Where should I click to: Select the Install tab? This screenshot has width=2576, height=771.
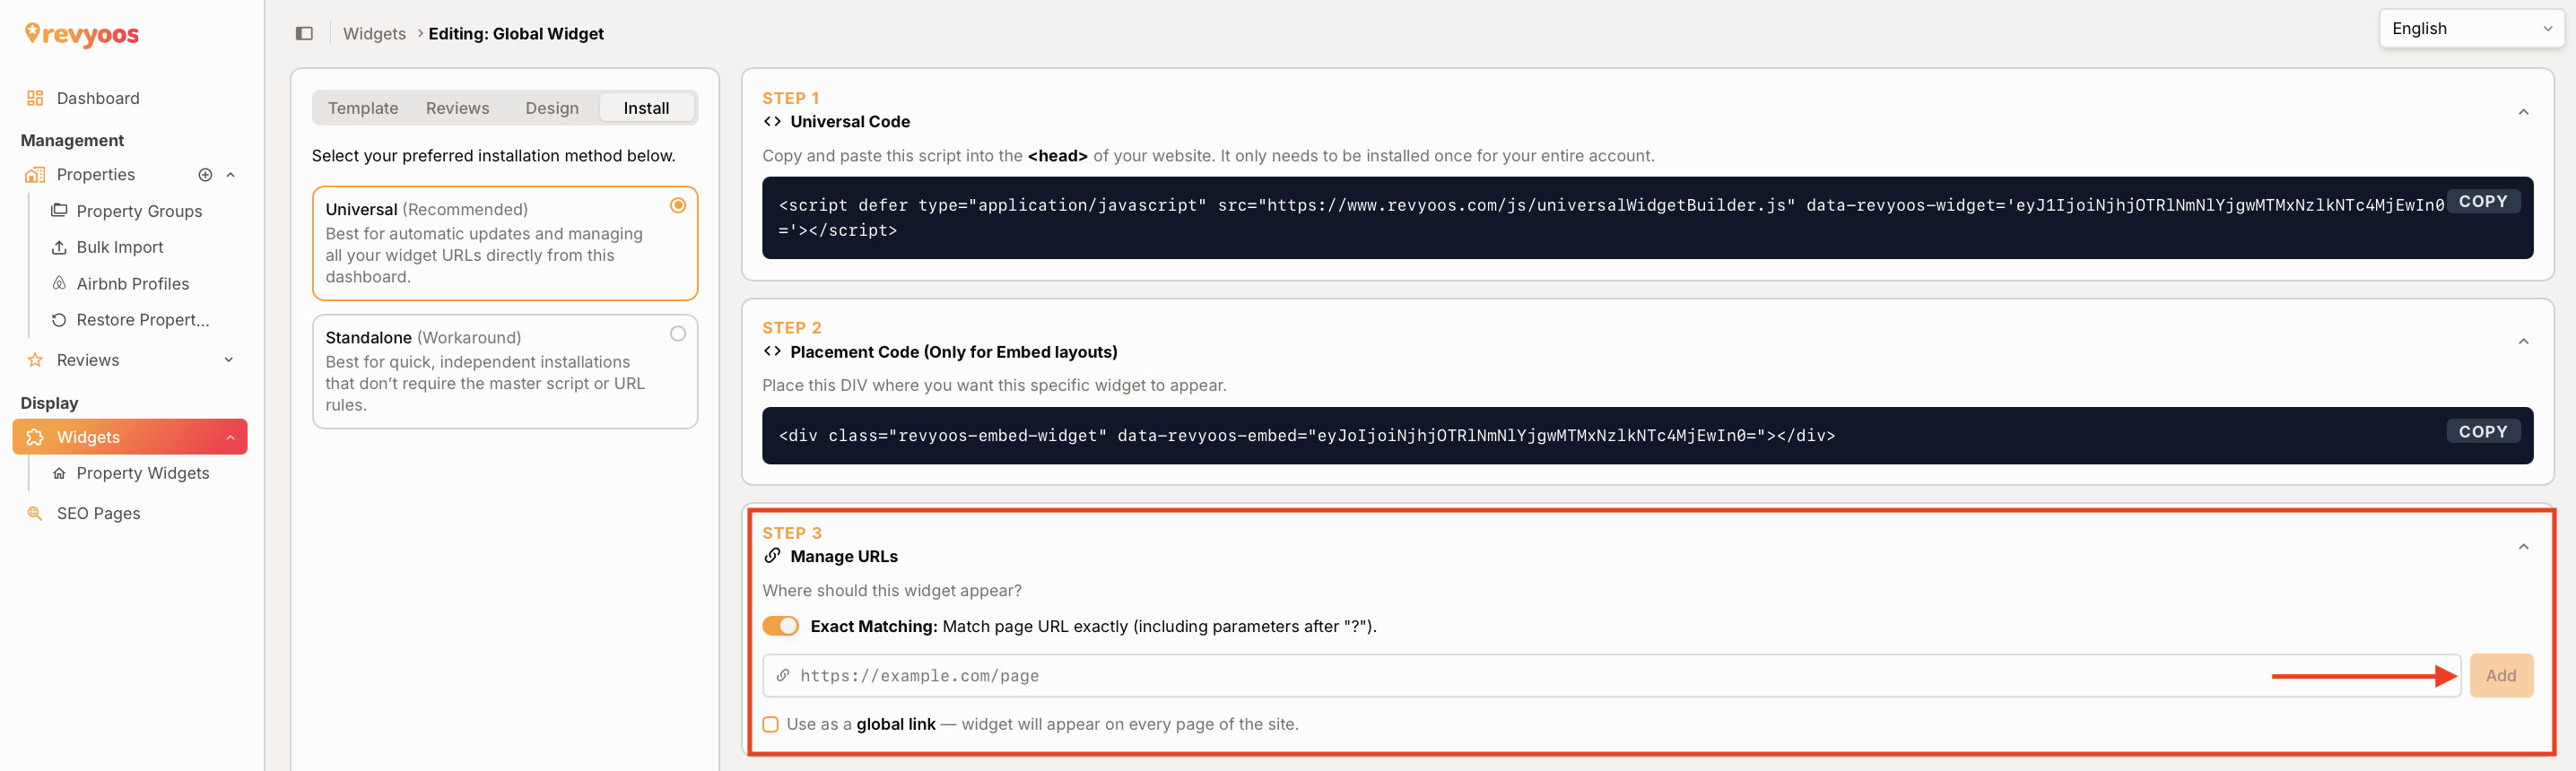[x=646, y=108]
